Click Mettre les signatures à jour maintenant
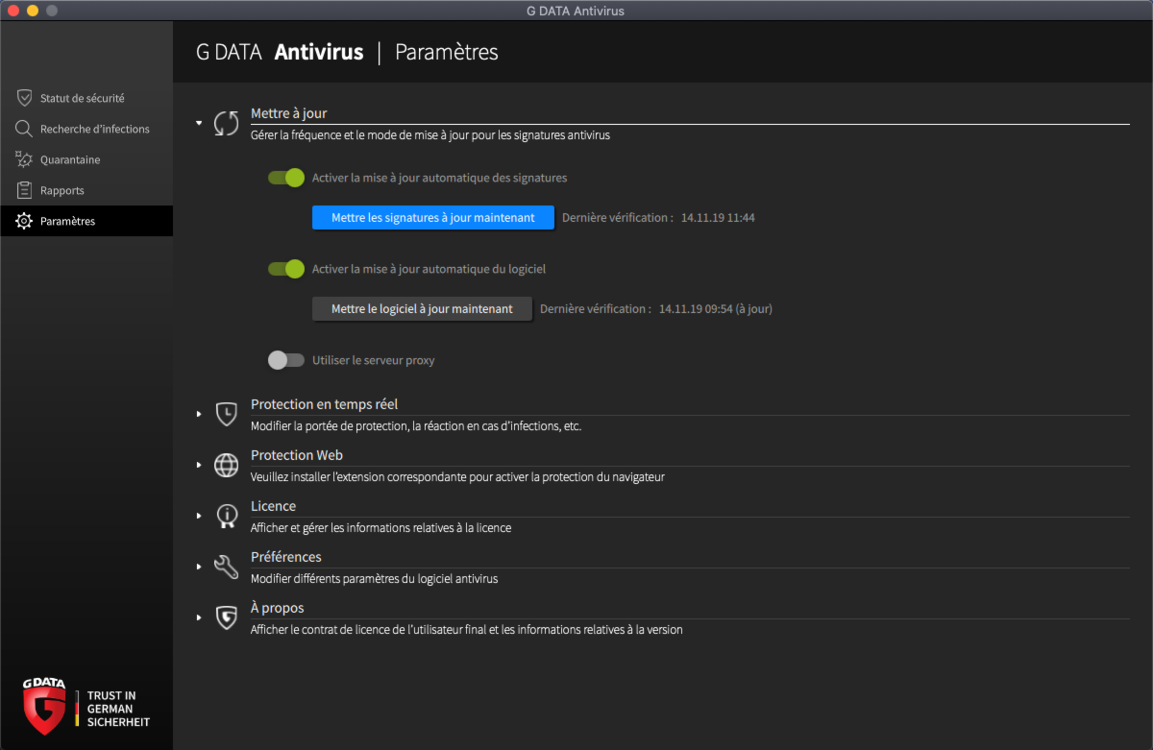The width and height of the screenshot is (1153, 750). click(x=433, y=218)
